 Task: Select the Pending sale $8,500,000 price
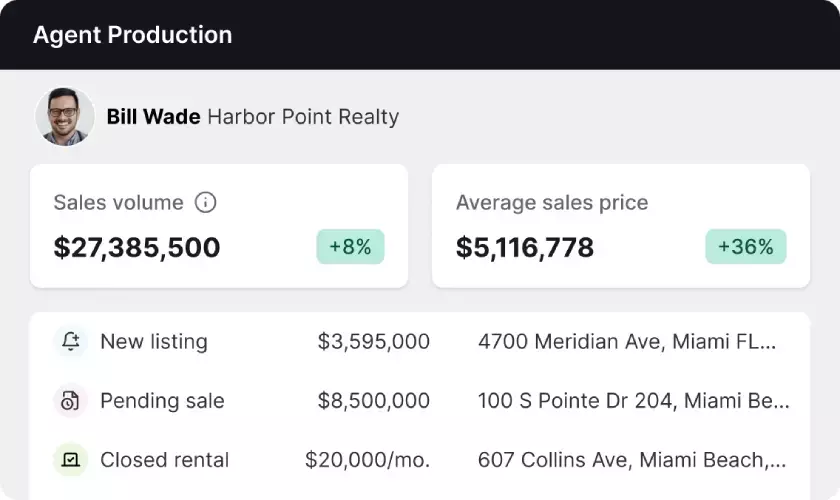(374, 401)
